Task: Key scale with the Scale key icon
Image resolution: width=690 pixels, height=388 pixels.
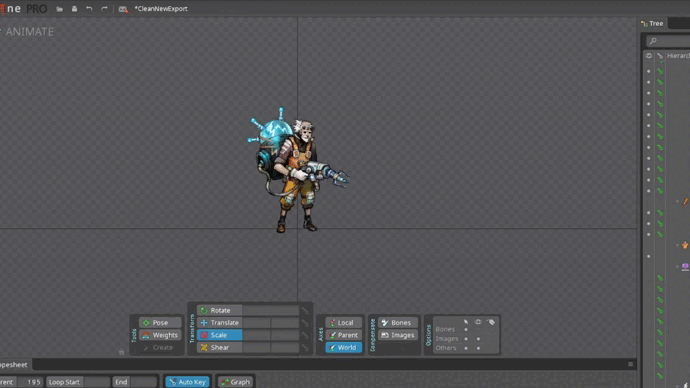Action: pyautogui.click(x=305, y=335)
